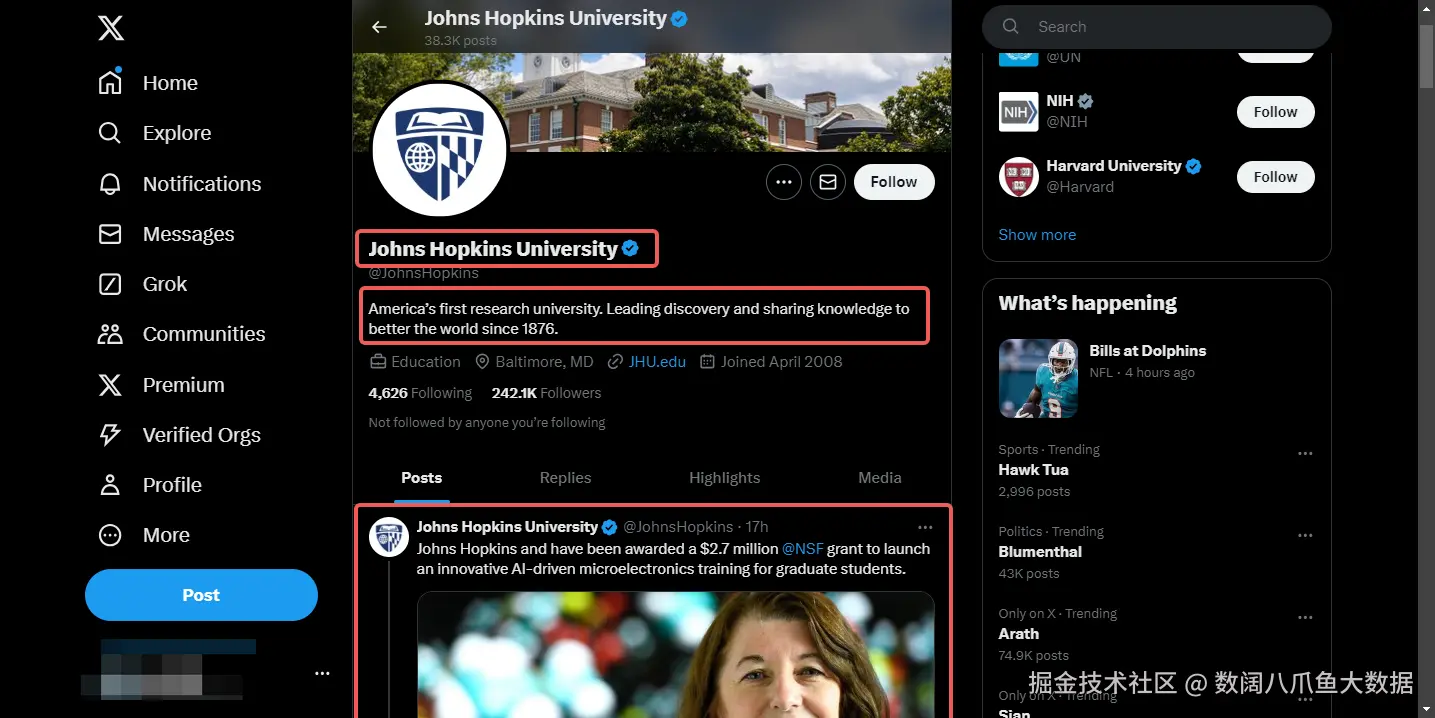Viewport: 1435px width, 718px height.
Task: Open the Explore page
Action: click(x=154, y=133)
